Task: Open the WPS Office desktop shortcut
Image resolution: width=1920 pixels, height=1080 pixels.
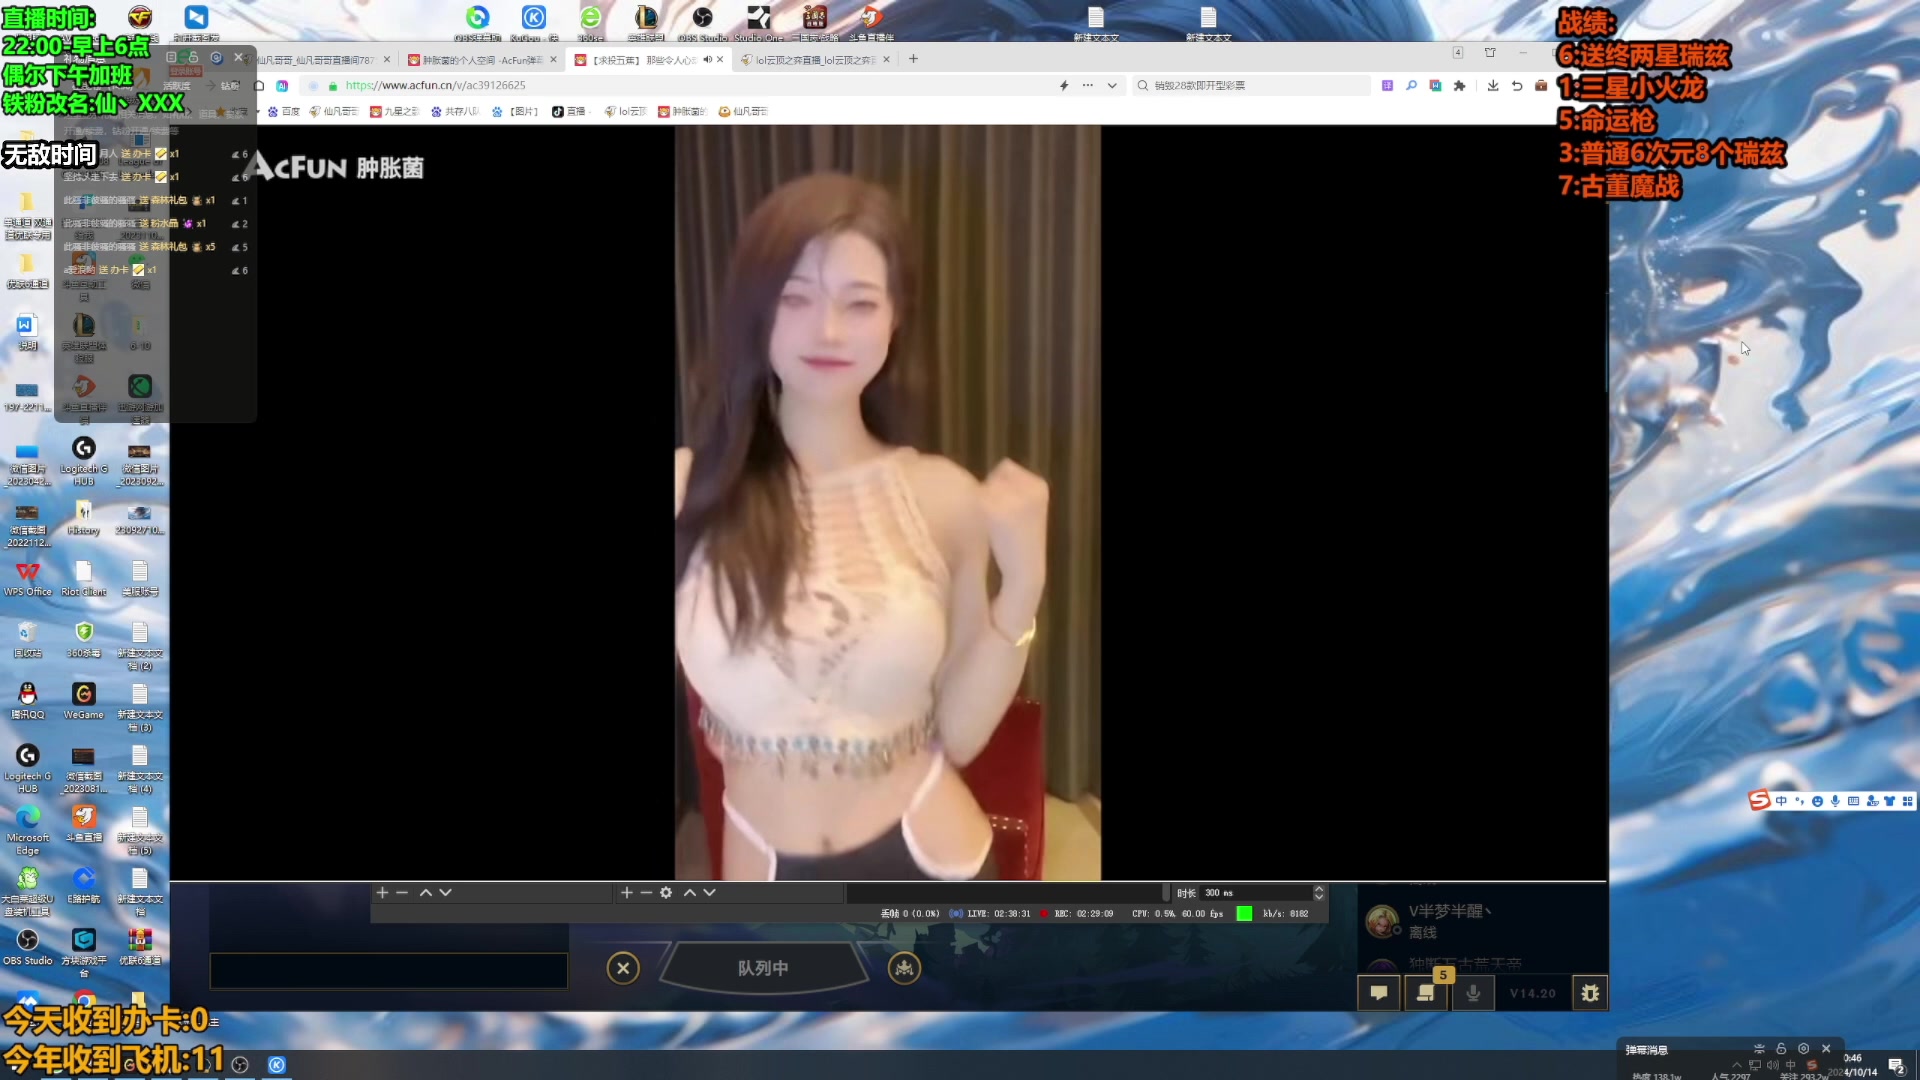Action: [27, 578]
